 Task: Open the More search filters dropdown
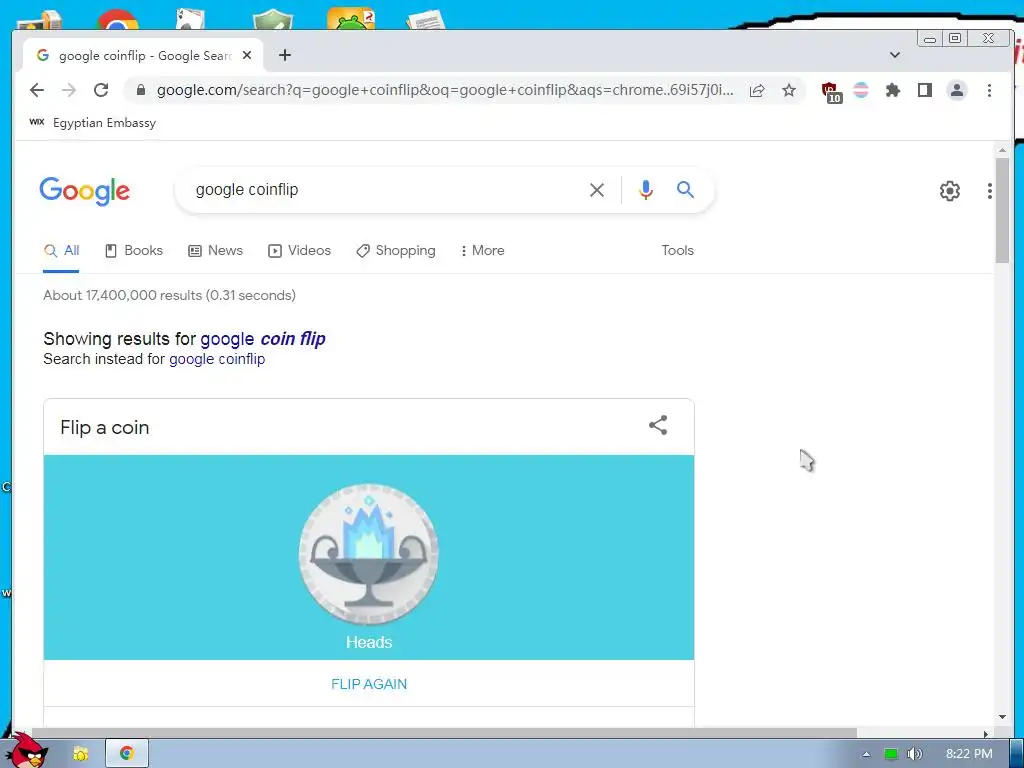[x=482, y=251]
